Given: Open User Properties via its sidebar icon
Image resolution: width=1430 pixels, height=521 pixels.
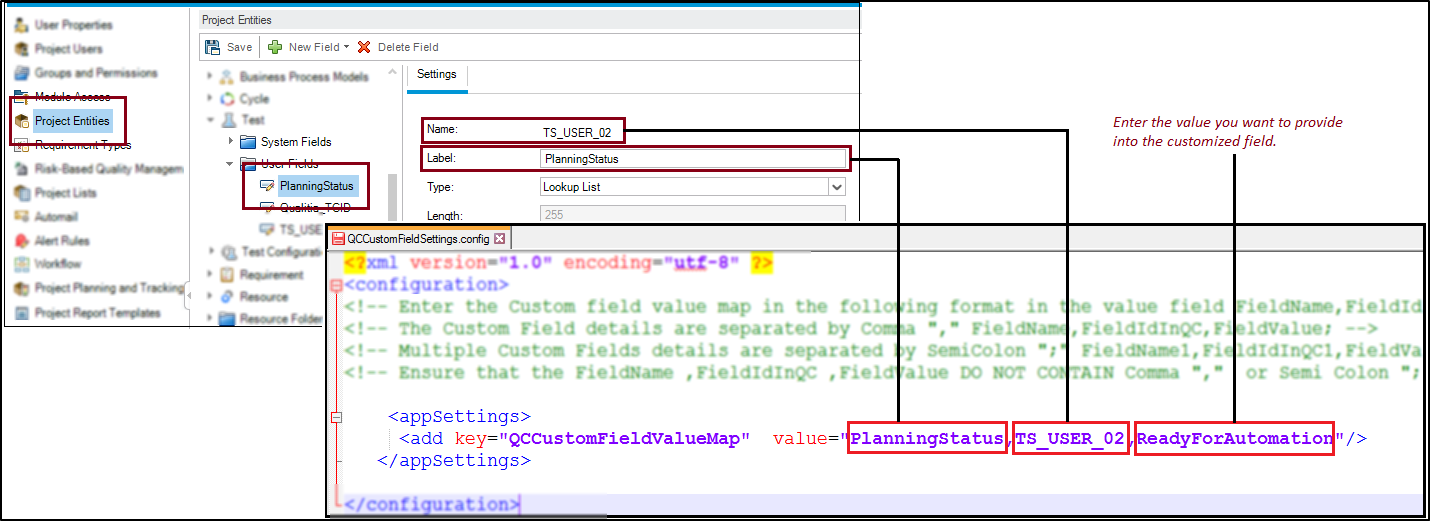Looking at the screenshot, I should [20, 25].
